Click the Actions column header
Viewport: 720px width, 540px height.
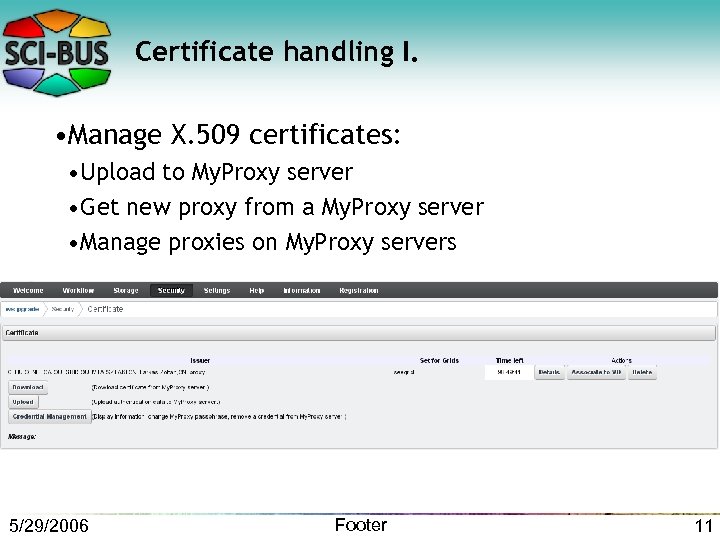point(622,360)
